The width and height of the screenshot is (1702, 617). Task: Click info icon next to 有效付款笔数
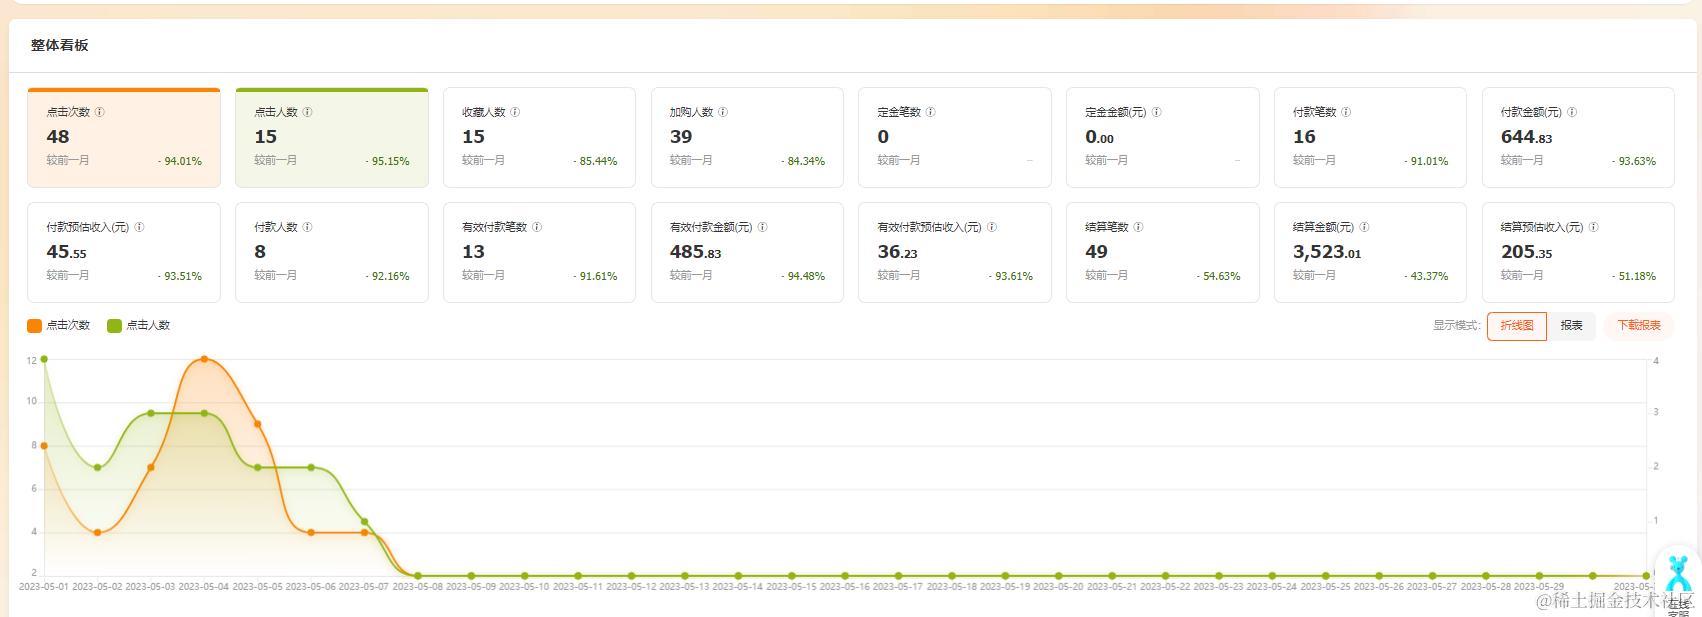point(537,227)
